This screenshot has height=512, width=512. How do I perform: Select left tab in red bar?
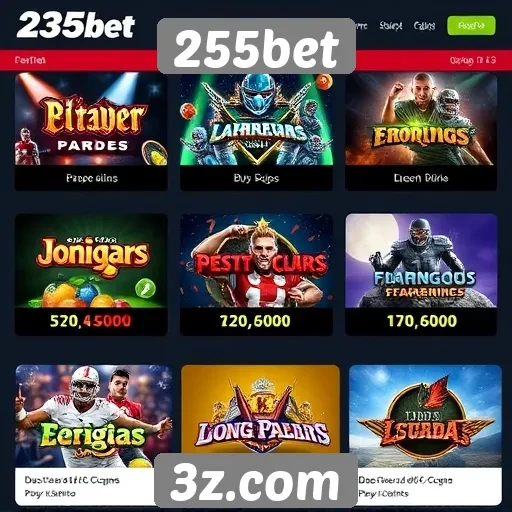[30, 60]
